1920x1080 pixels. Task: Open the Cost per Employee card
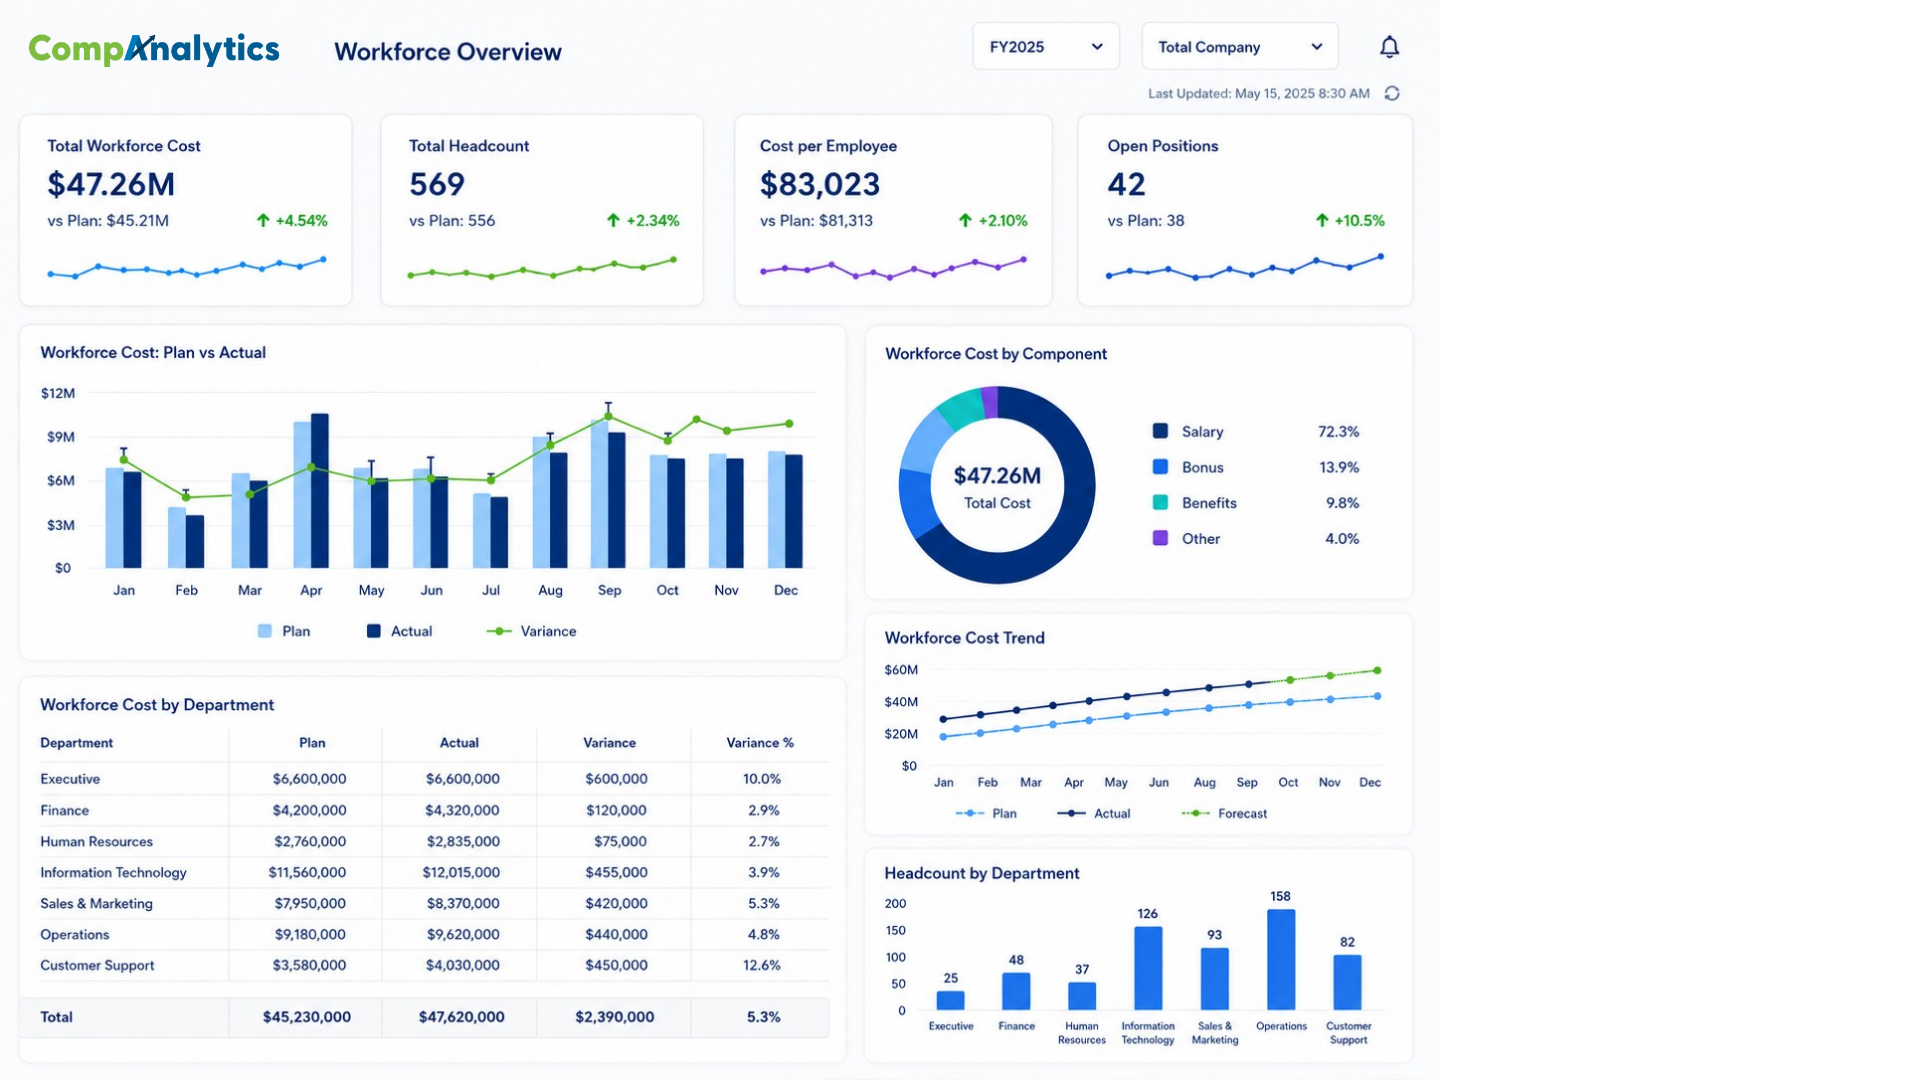(x=893, y=210)
